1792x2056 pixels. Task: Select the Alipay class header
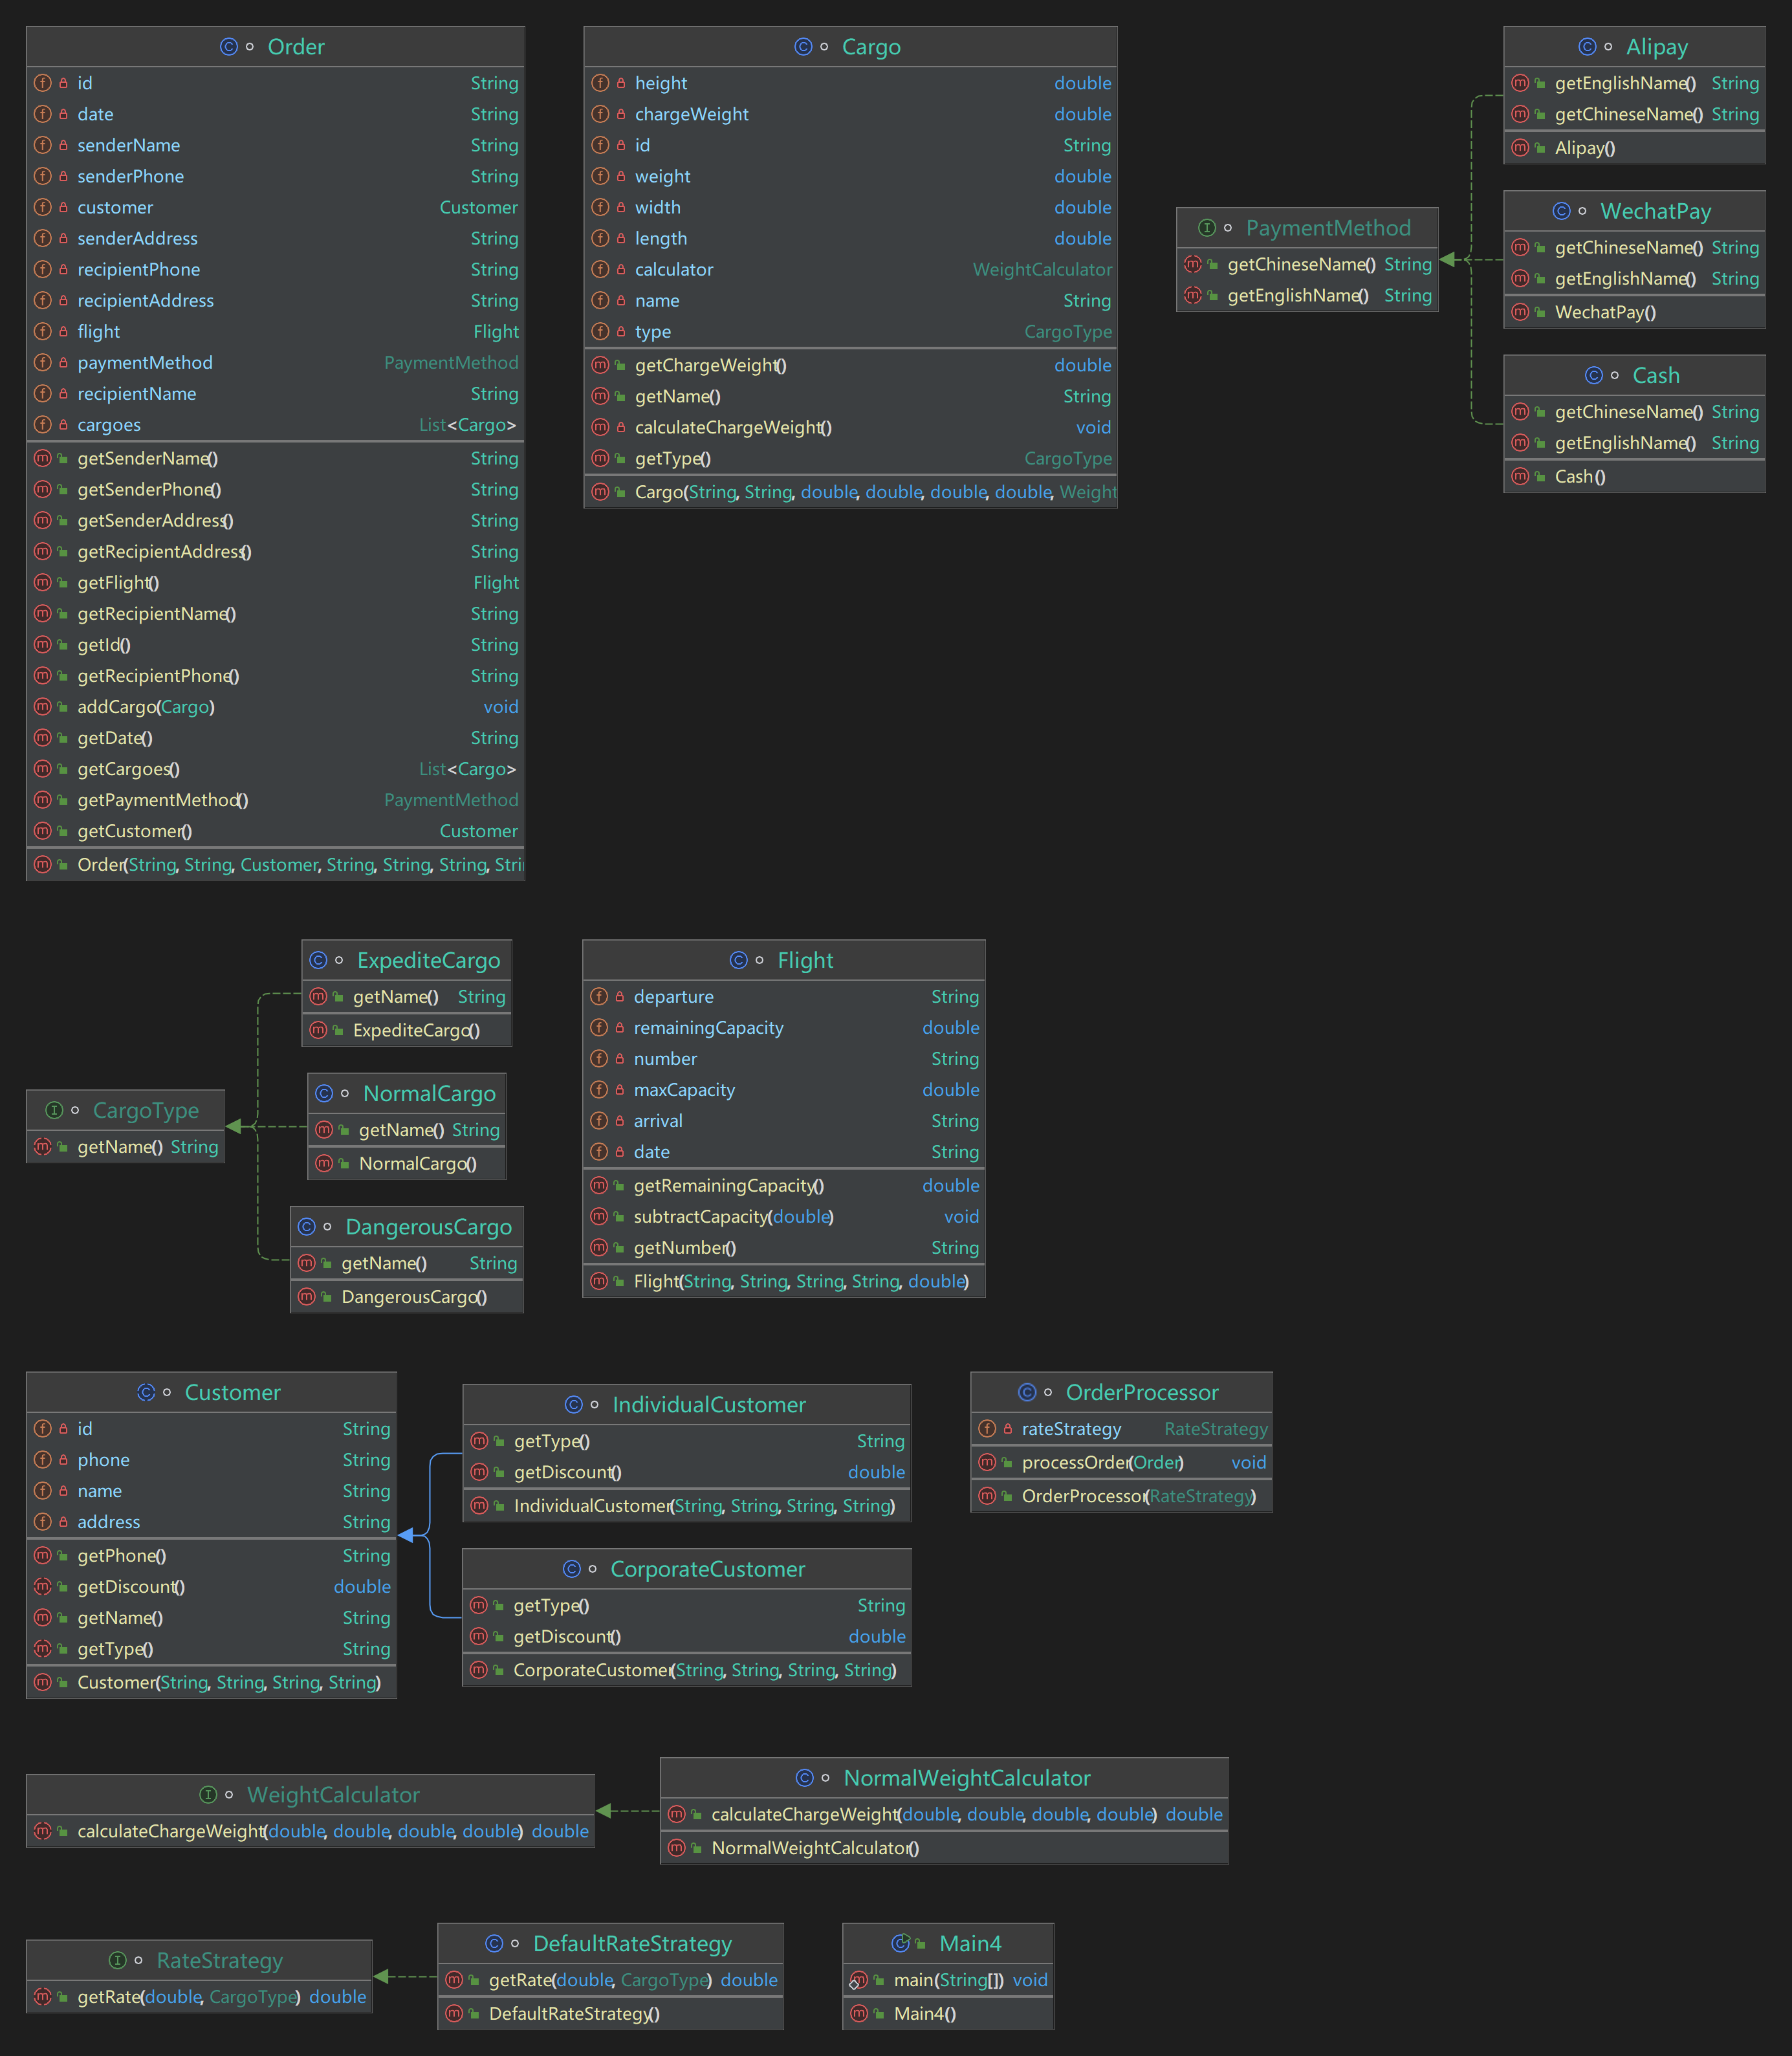[1656, 47]
